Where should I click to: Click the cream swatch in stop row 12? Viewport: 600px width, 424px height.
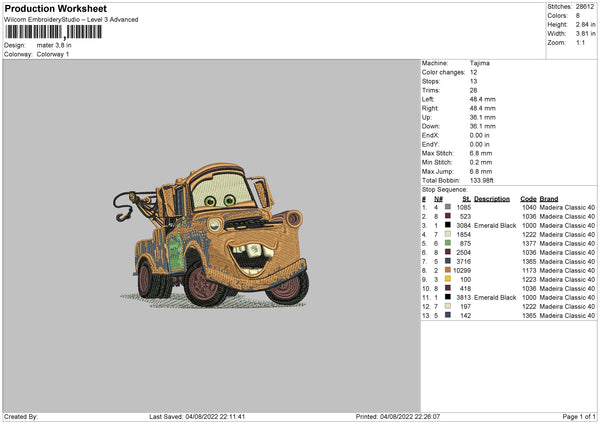(448, 306)
